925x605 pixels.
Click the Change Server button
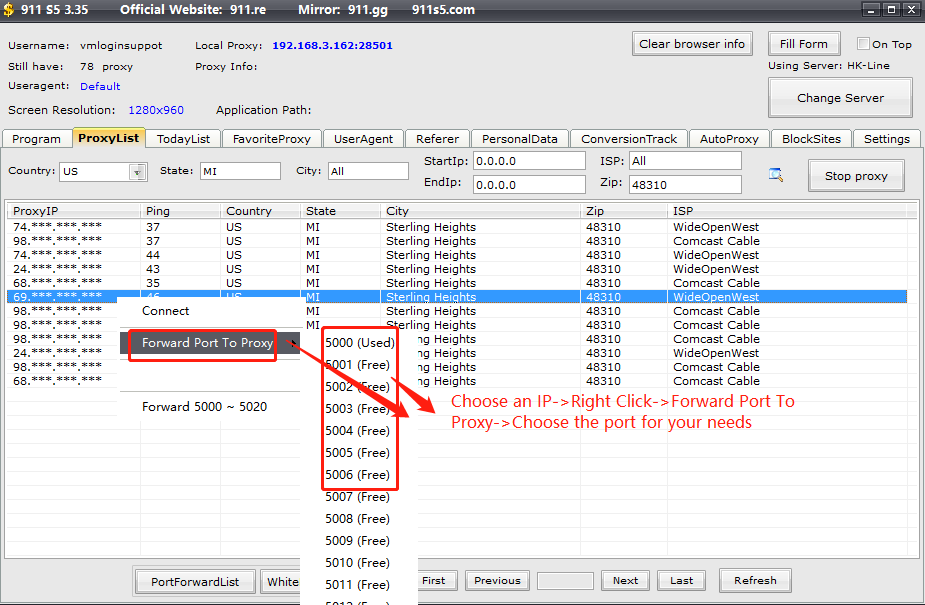pyautogui.click(x=840, y=98)
